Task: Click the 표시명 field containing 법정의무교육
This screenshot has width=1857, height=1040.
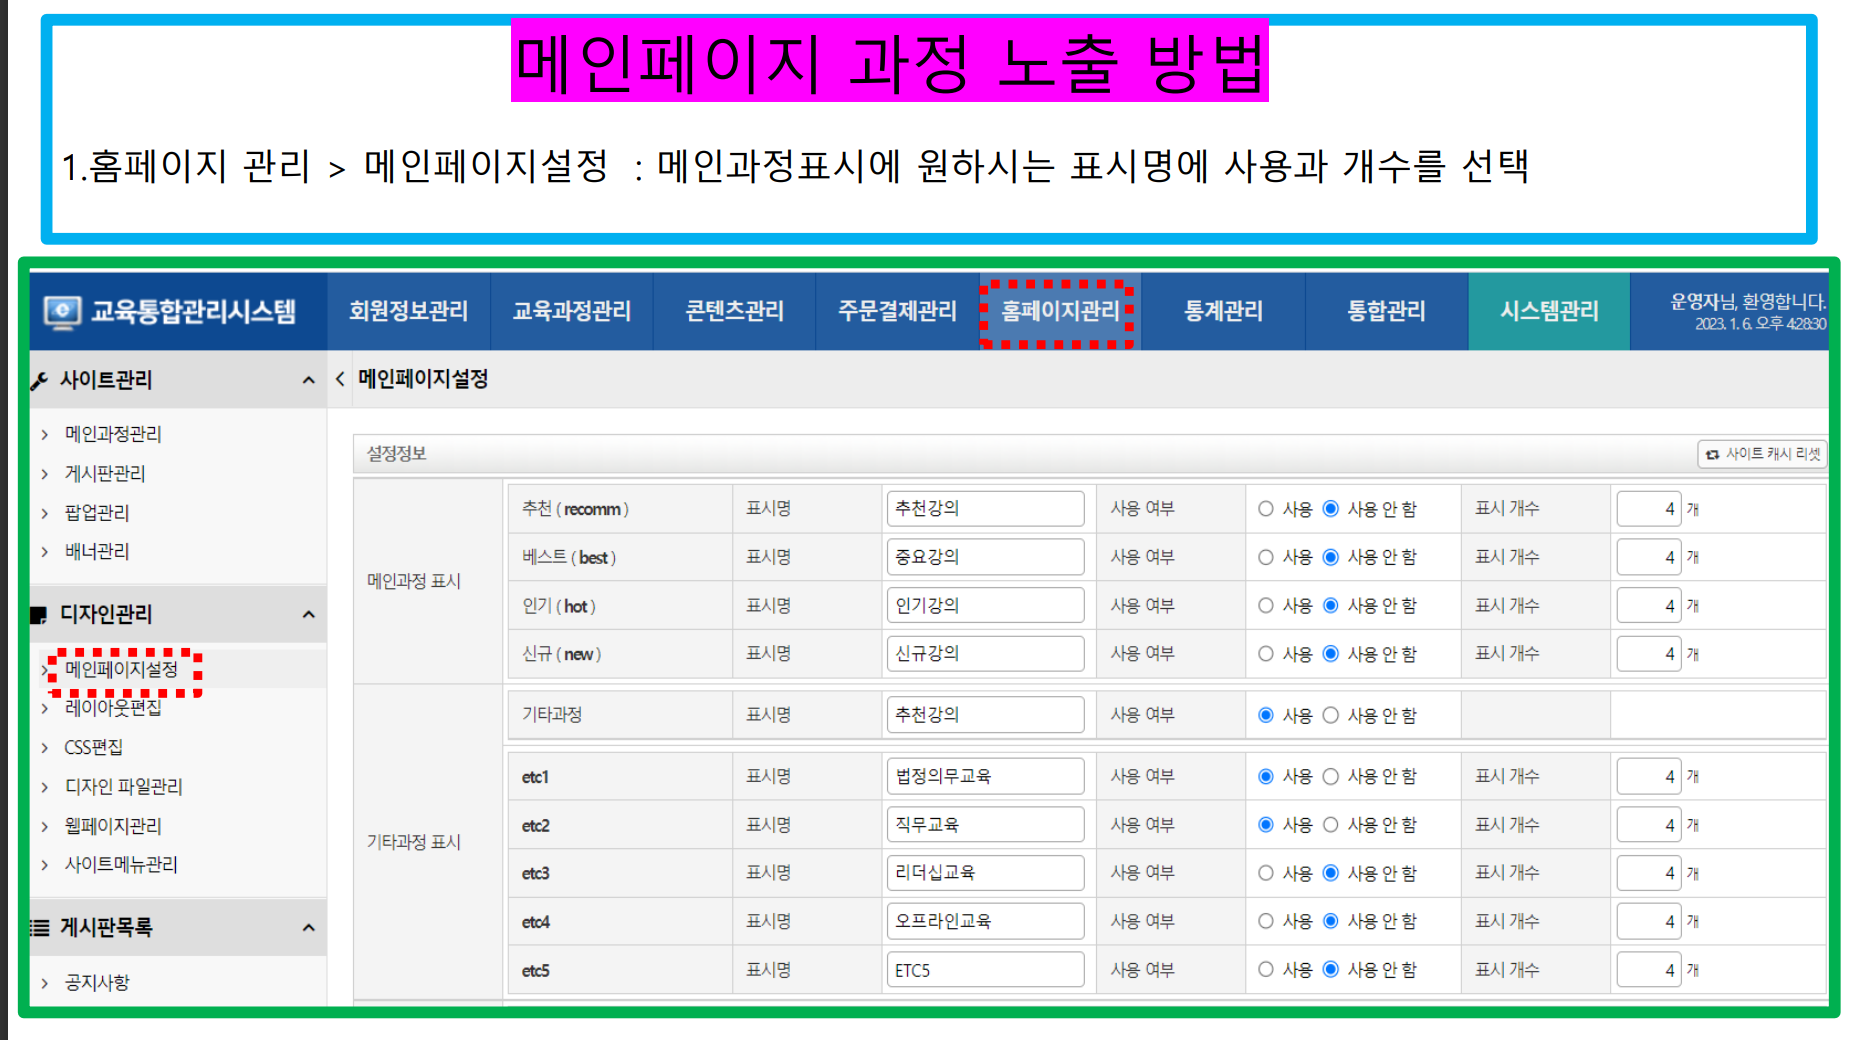Action: (984, 777)
